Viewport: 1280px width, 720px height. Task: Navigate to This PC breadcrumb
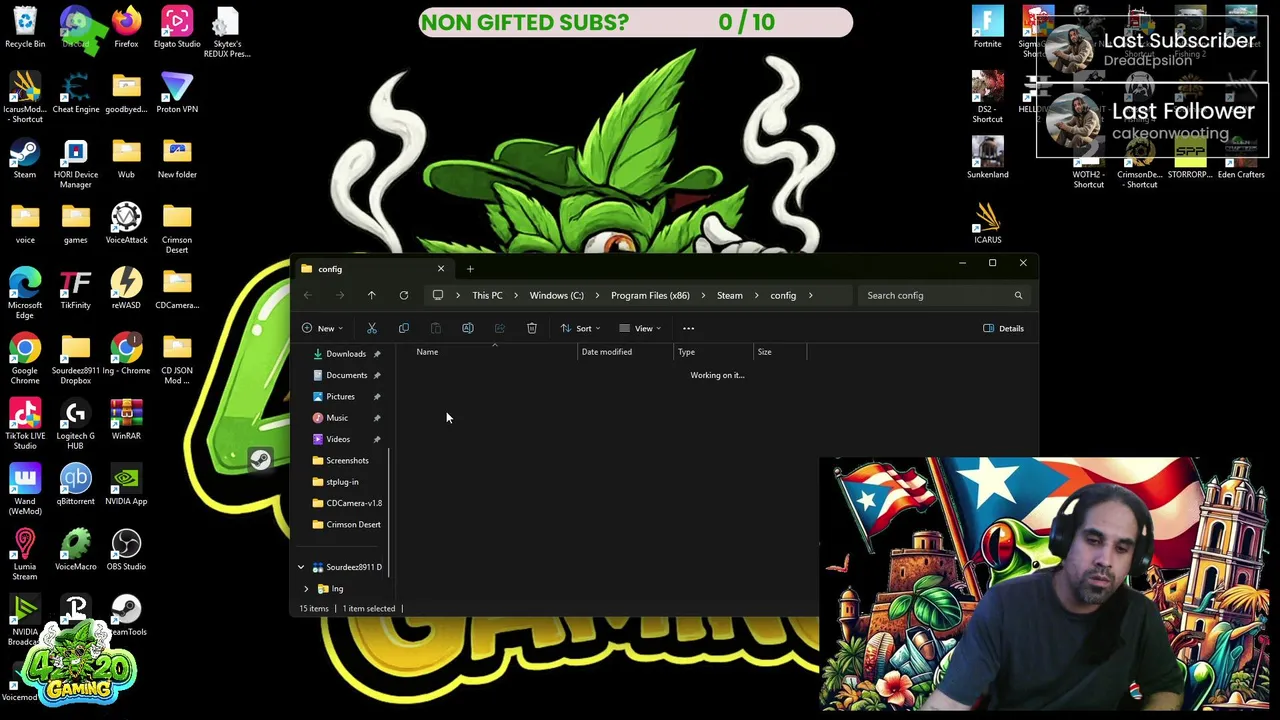click(487, 295)
